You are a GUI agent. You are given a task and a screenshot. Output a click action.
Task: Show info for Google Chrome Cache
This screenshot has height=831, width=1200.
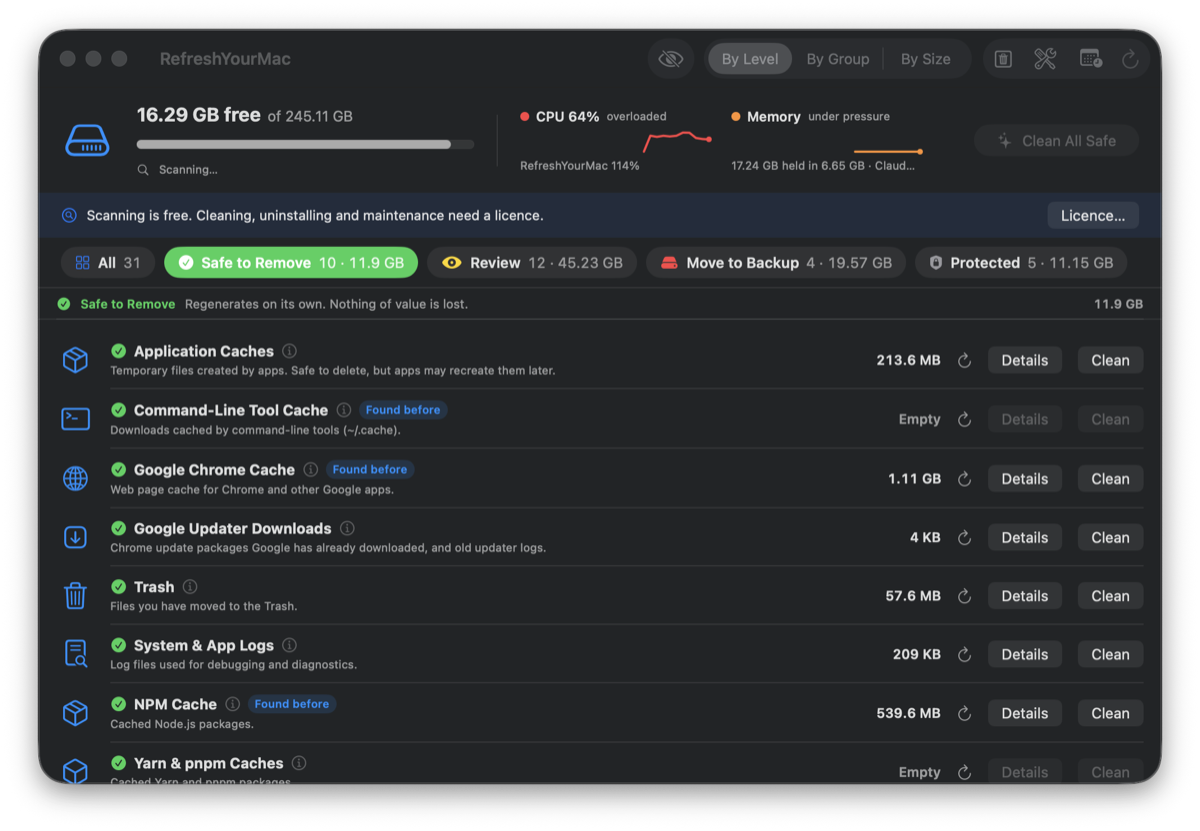coord(310,469)
